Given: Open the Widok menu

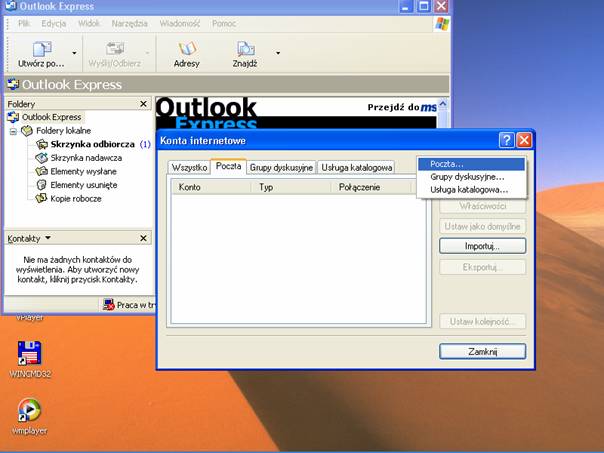Looking at the screenshot, I should tap(89, 23).
